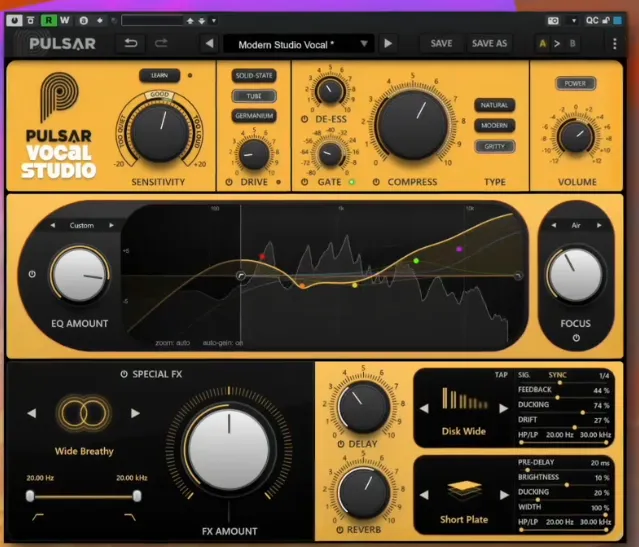Select the SOLID-STATE drive mode
The height and width of the screenshot is (547, 639).
[254, 75]
